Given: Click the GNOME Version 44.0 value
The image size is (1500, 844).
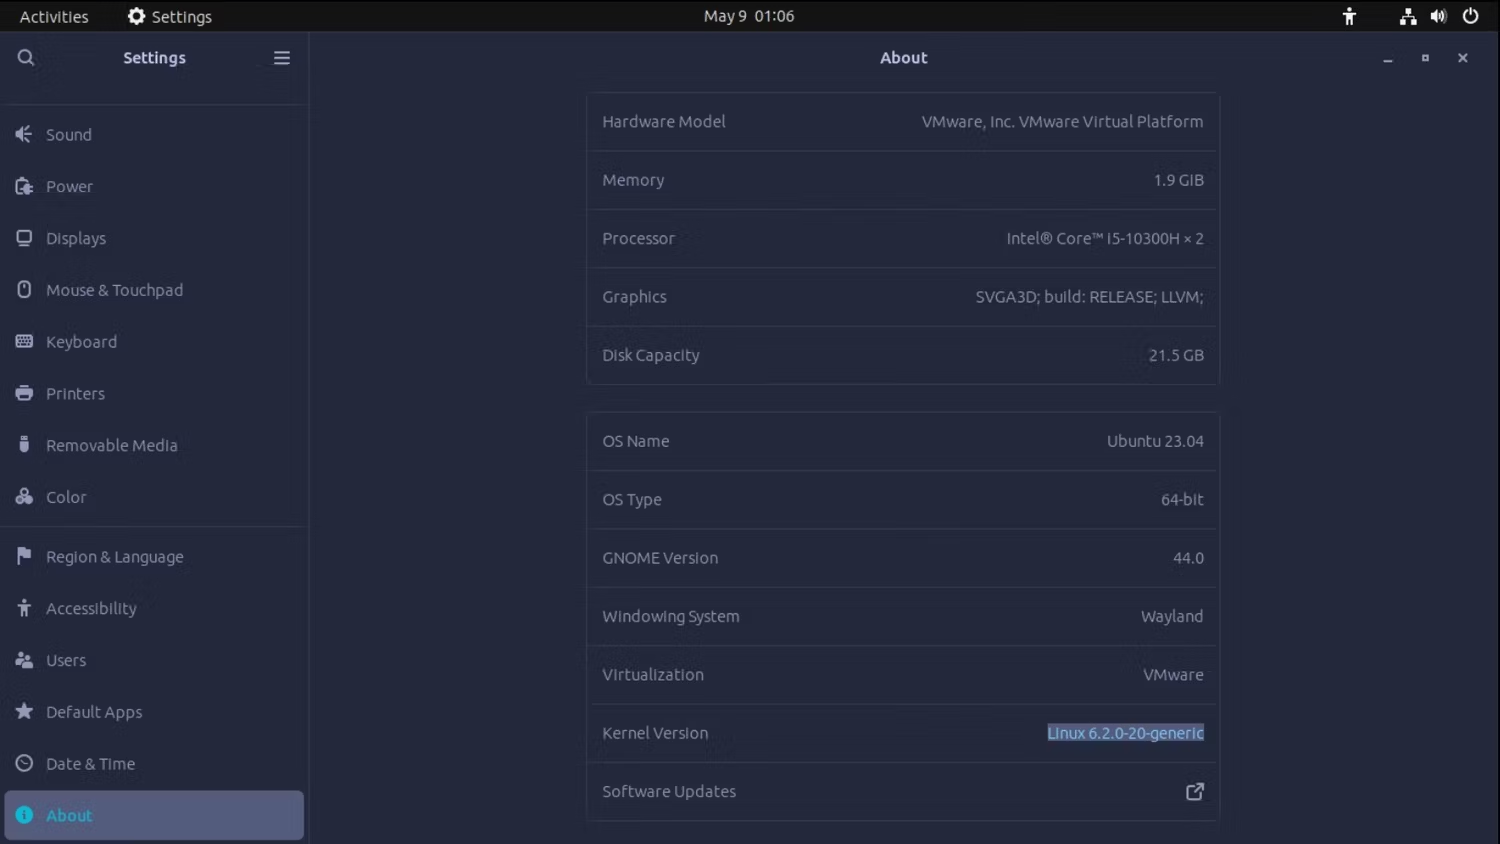Looking at the screenshot, I should (1188, 558).
